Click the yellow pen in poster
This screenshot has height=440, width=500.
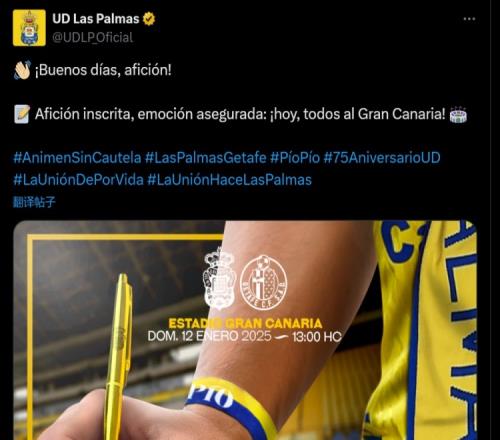(119, 357)
